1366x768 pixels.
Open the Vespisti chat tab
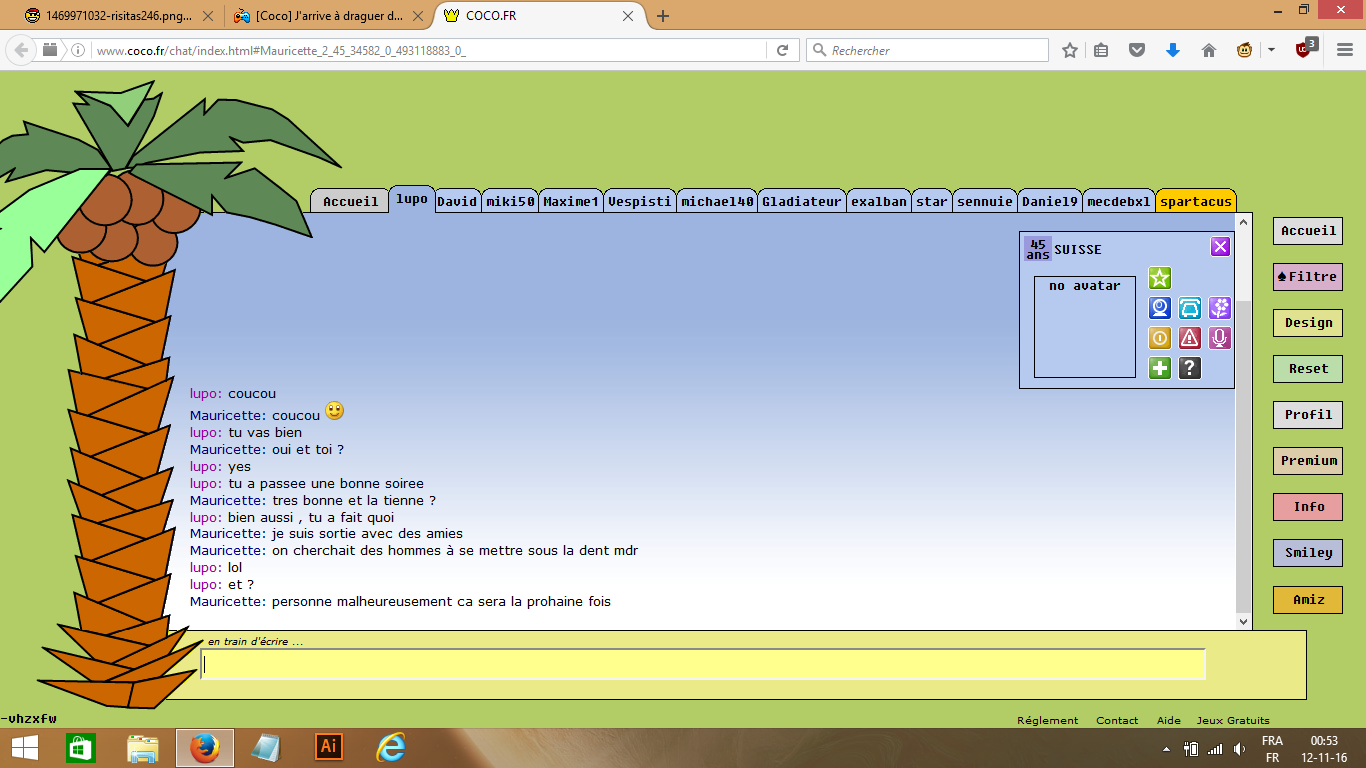640,201
